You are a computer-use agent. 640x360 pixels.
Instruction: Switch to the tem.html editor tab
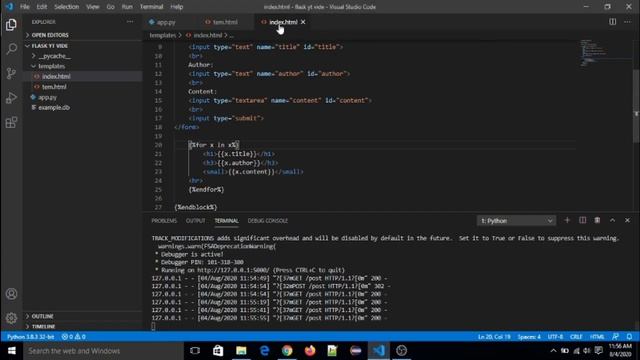point(225,22)
